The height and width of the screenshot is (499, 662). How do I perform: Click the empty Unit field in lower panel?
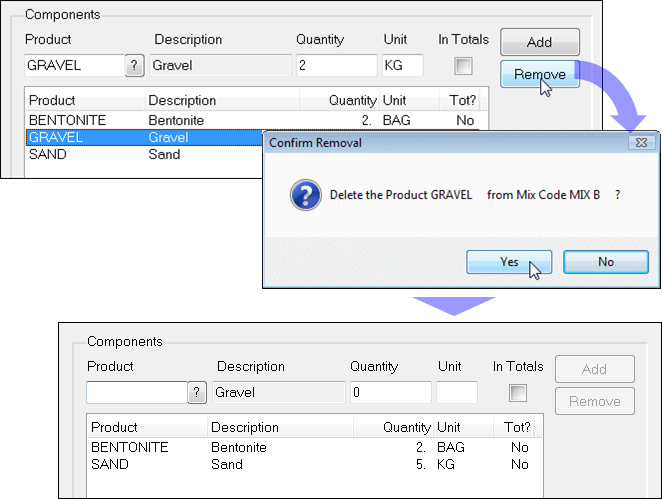point(457,393)
